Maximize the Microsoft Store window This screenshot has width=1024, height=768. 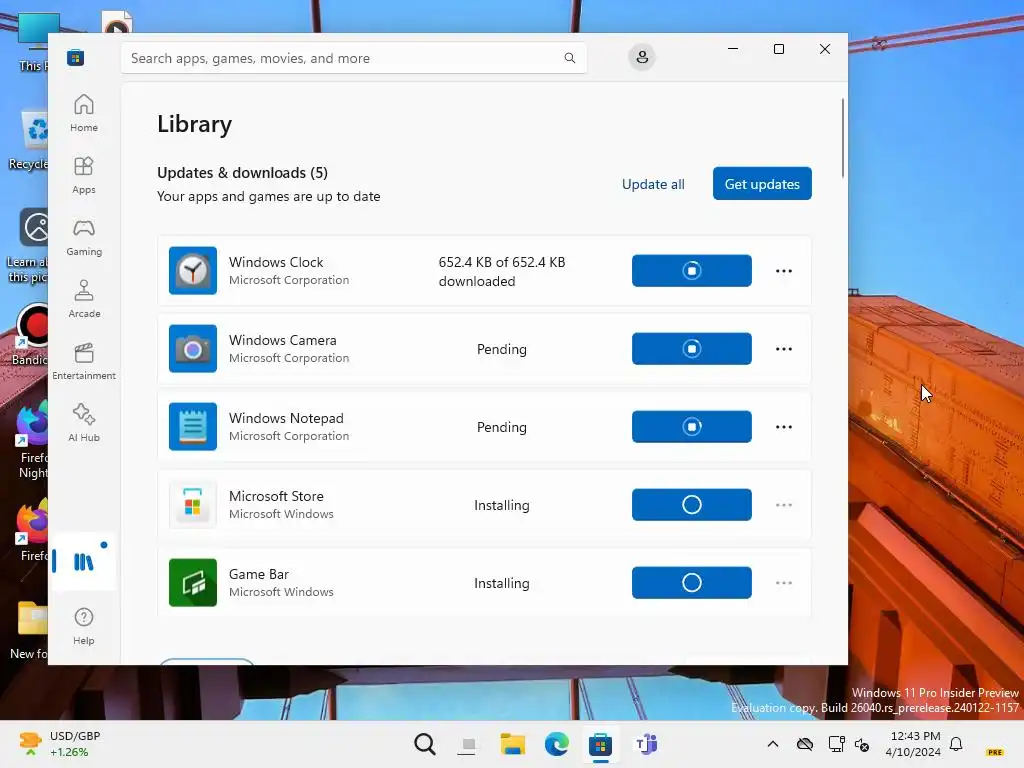click(778, 49)
